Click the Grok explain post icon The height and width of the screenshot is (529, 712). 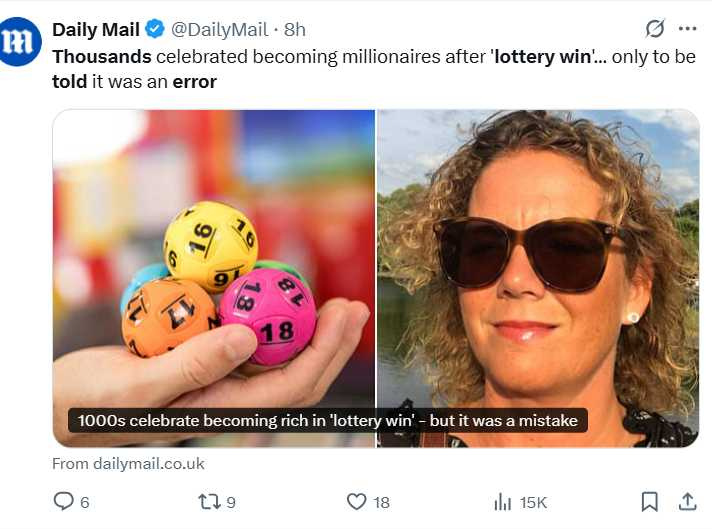point(655,28)
